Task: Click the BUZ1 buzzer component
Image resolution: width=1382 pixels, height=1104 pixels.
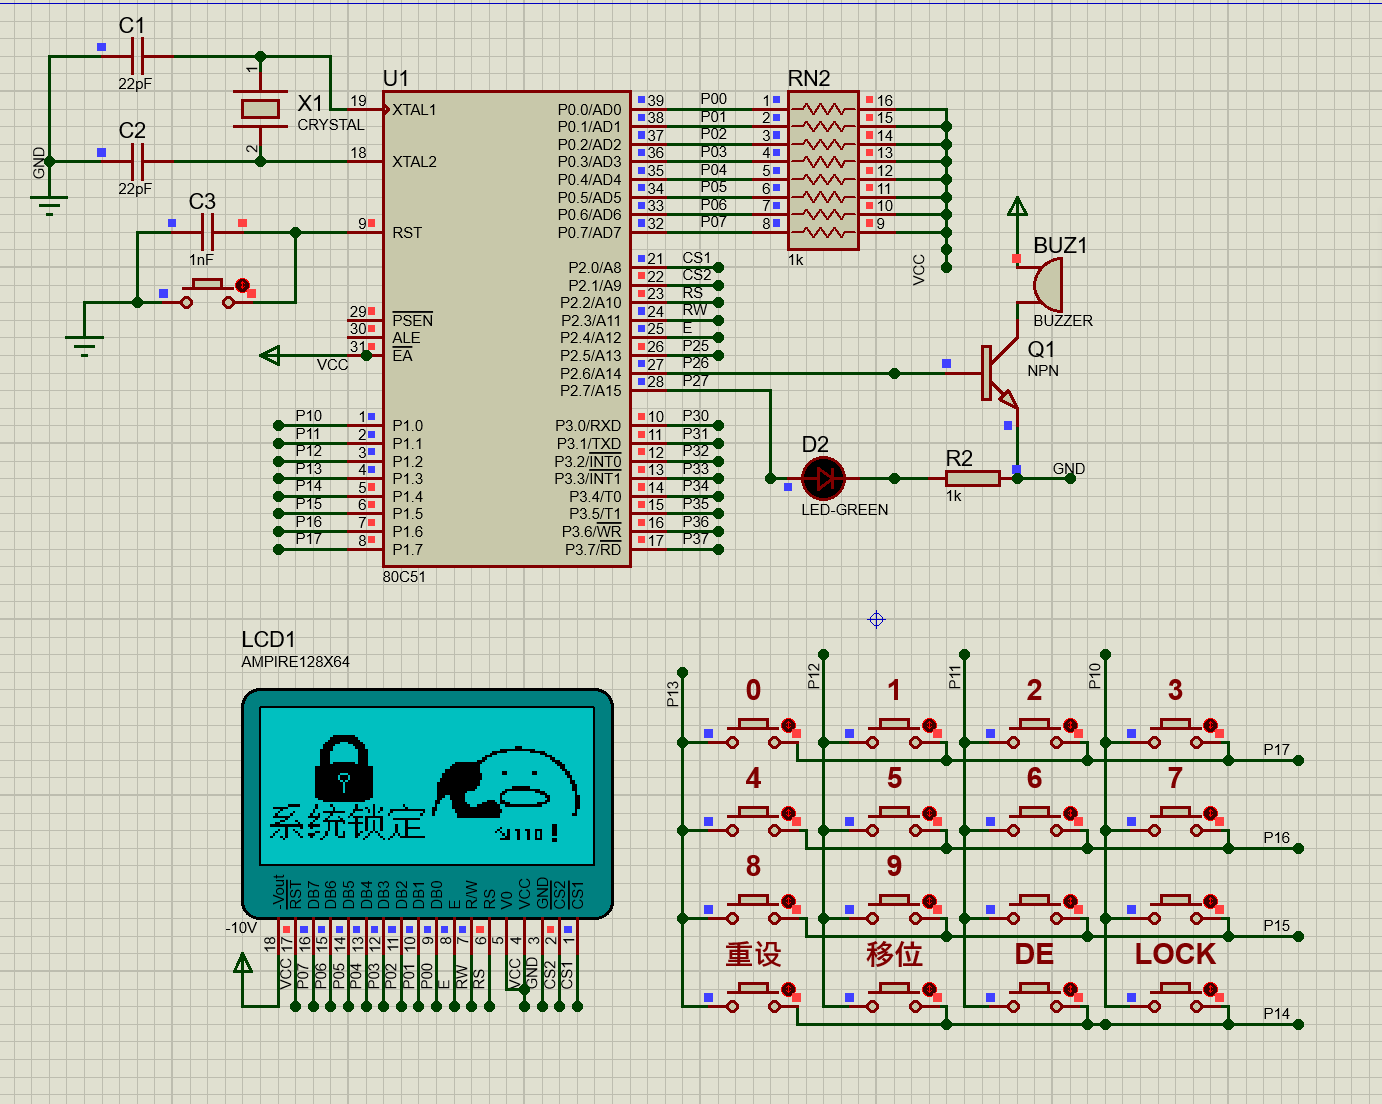Action: (x=1047, y=285)
